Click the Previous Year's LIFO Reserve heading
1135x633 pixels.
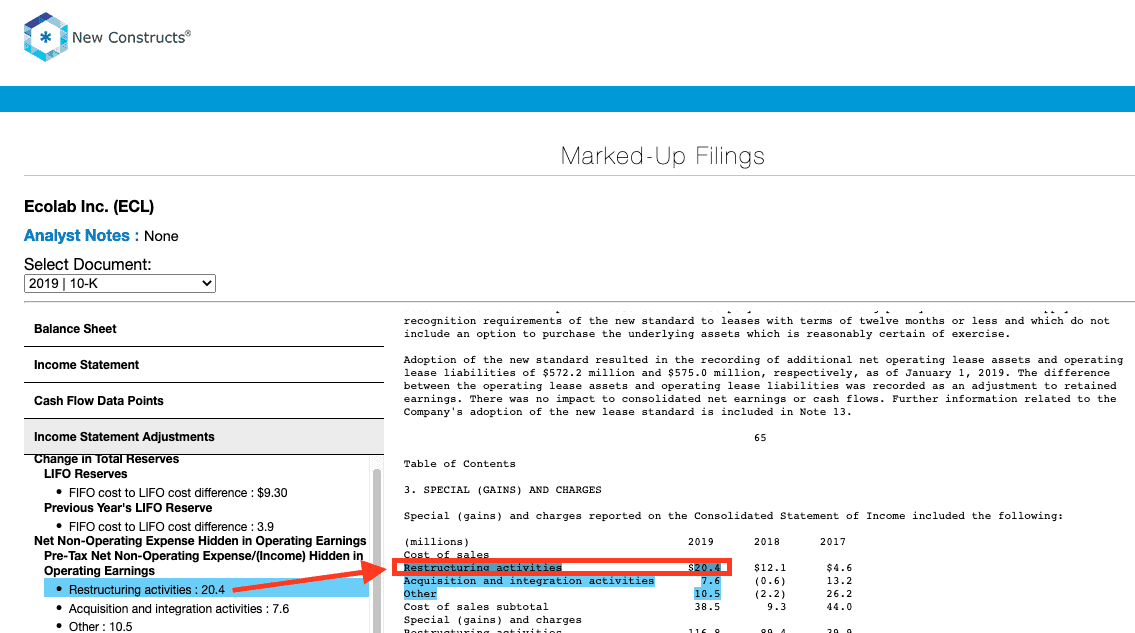(128, 508)
